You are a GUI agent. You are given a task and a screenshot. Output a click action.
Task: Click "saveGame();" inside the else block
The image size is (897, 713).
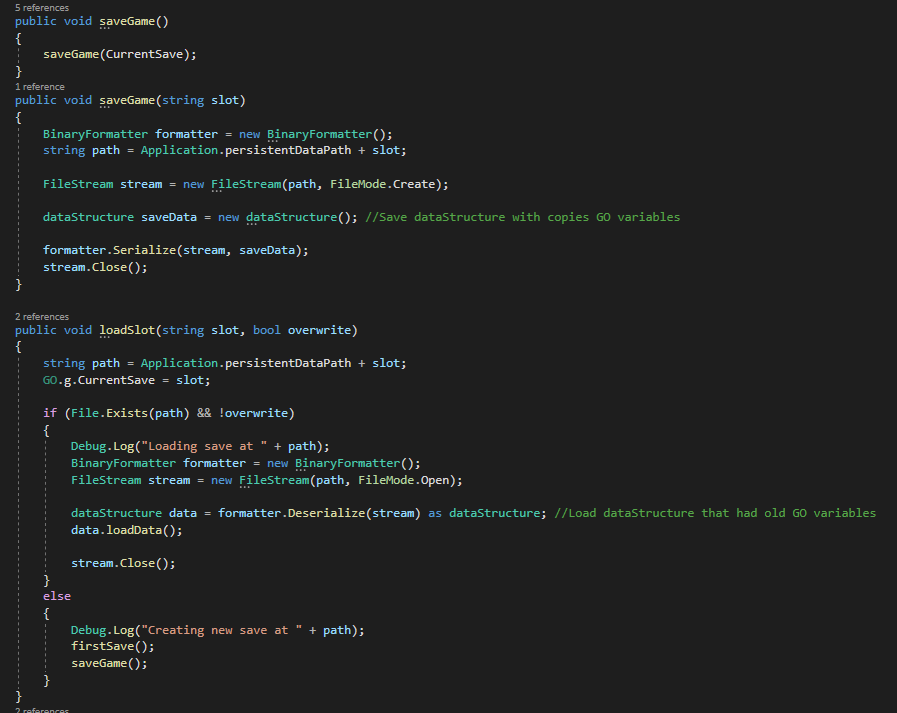pyautogui.click(x=109, y=663)
